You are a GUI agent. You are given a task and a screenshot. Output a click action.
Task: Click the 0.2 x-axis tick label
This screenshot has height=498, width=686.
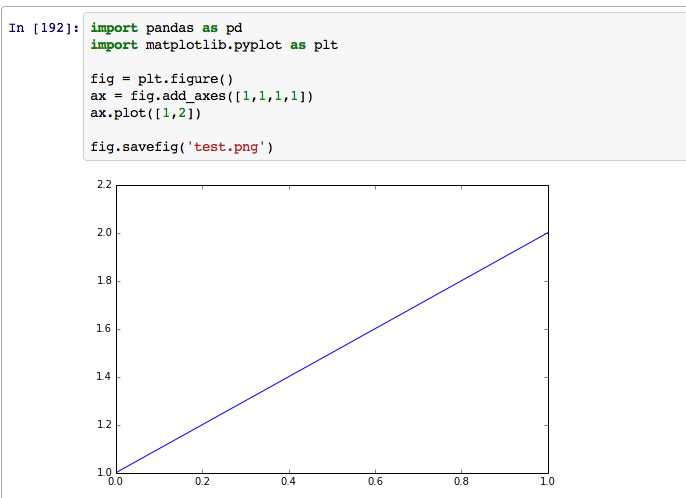[x=202, y=482]
